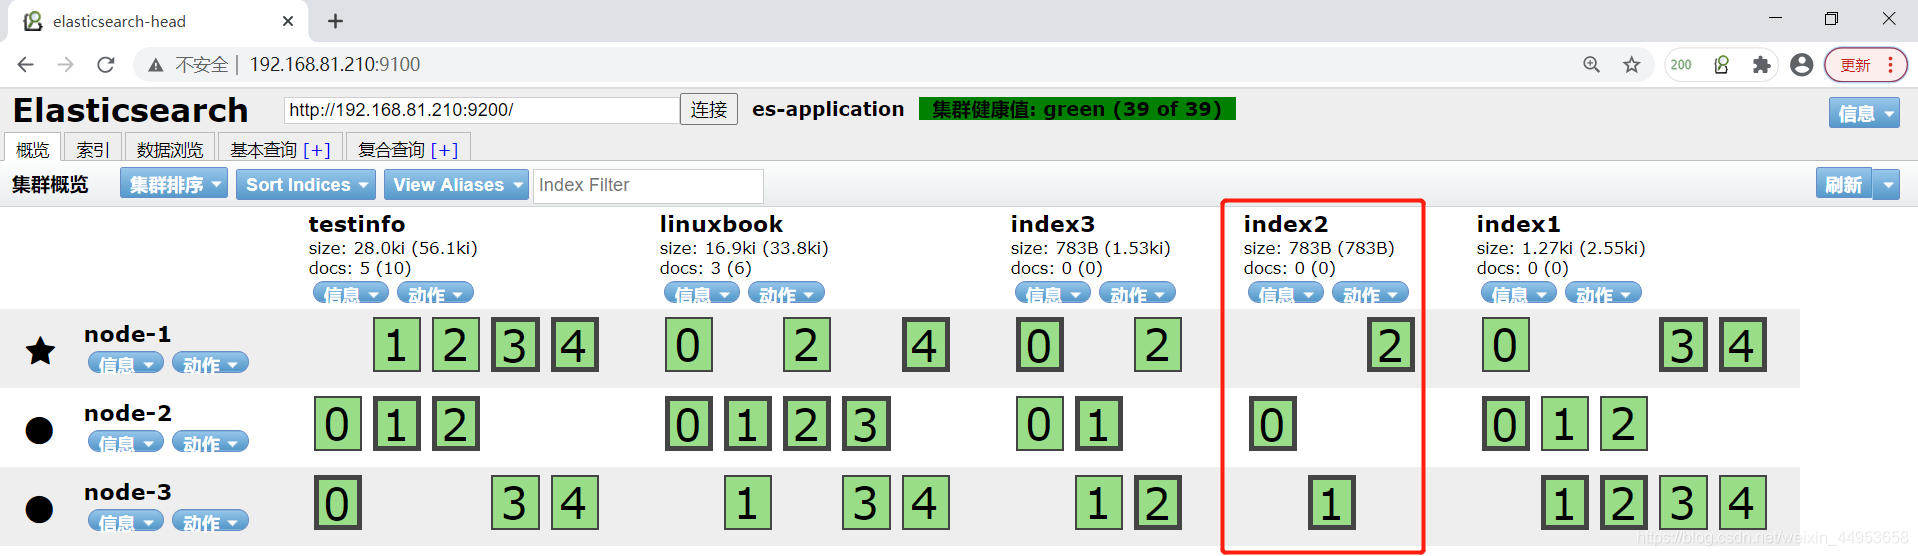Open the 复合查询 compound query tab
This screenshot has width=1918, height=556.
[x=391, y=150]
